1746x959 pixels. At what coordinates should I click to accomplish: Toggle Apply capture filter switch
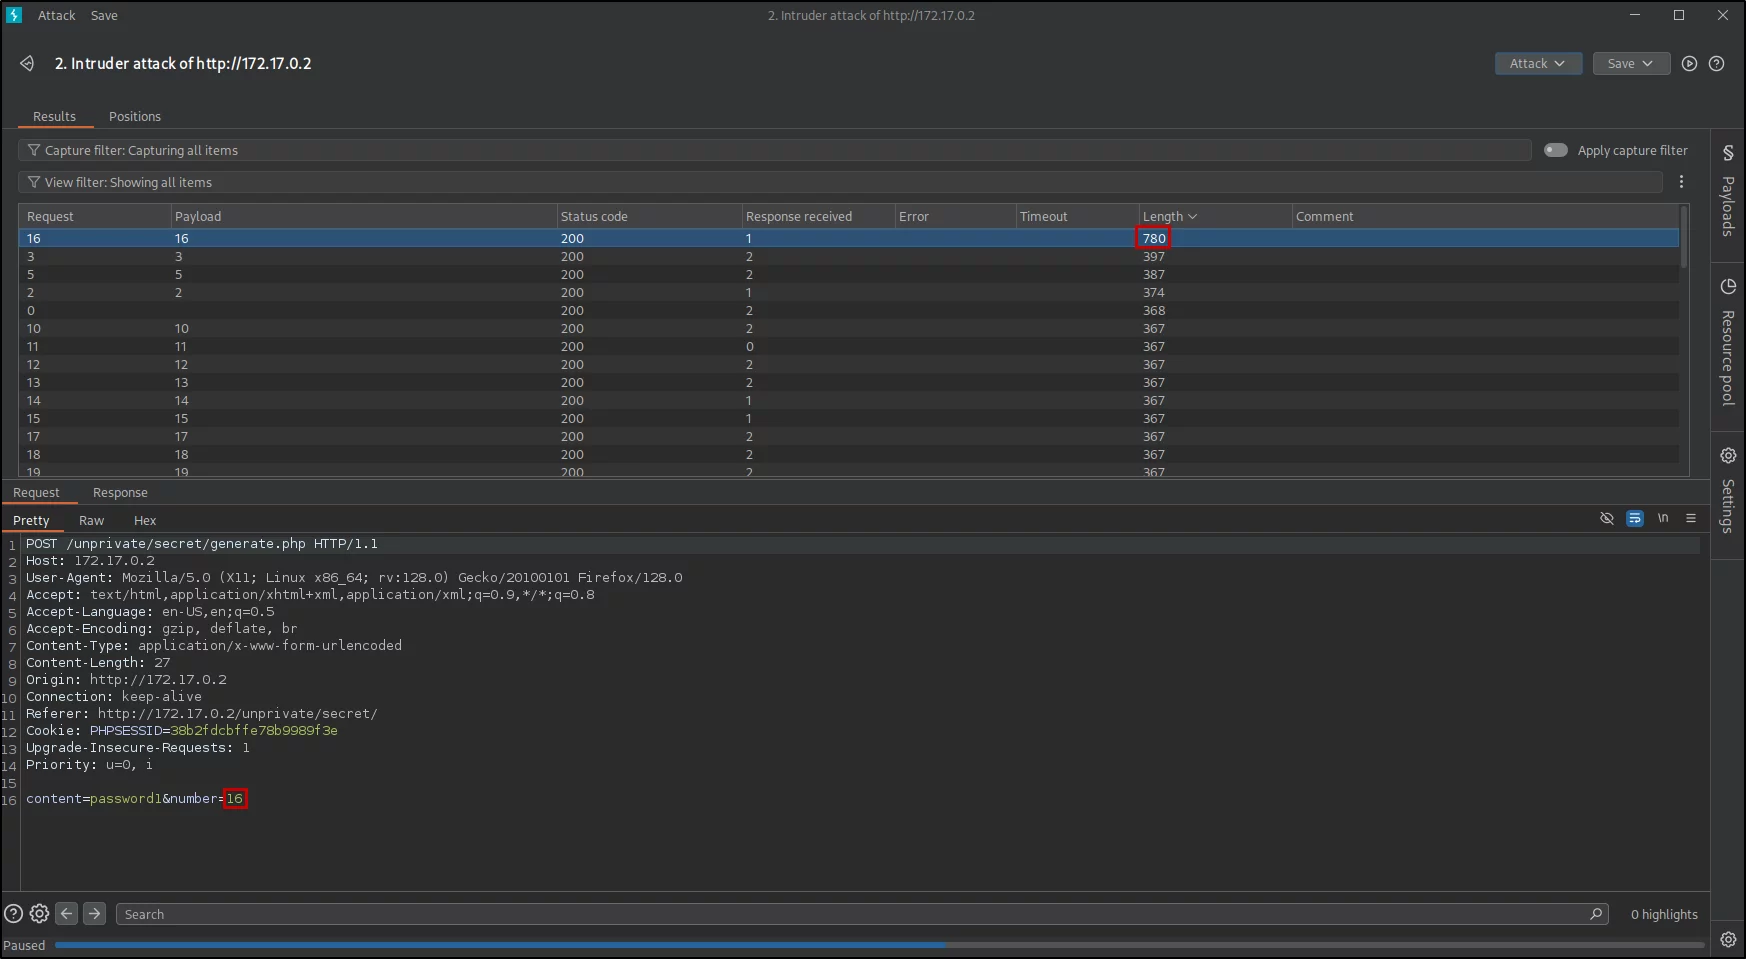click(1555, 150)
